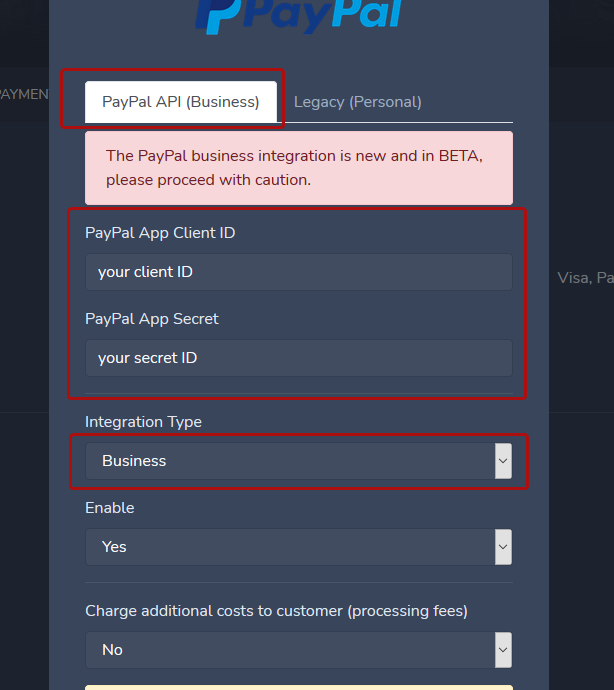
Task: Click the "Integration Type" label
Action: (143, 422)
